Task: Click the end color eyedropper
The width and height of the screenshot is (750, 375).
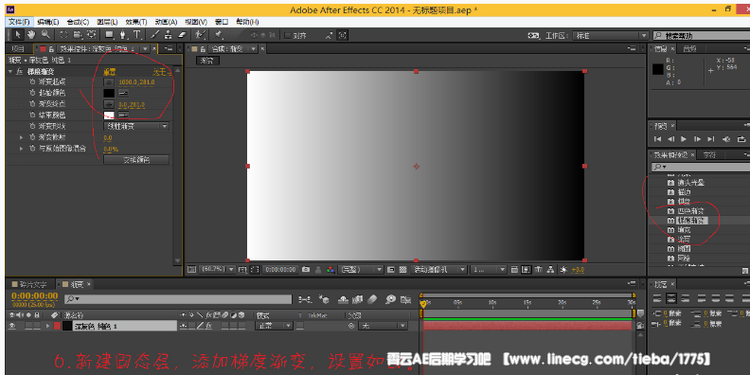Action: tap(123, 115)
